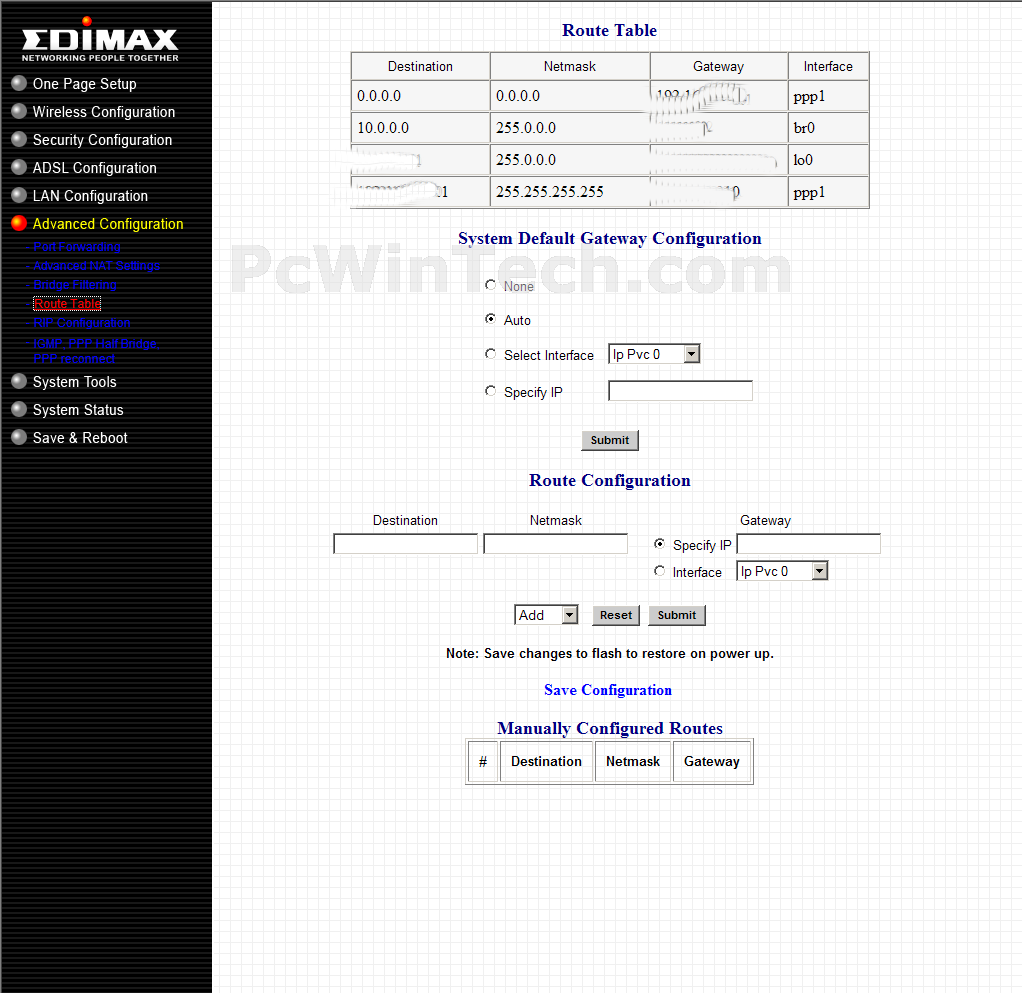
Task: Click the Gateway header in Manually Configured Routes
Action: (x=712, y=761)
